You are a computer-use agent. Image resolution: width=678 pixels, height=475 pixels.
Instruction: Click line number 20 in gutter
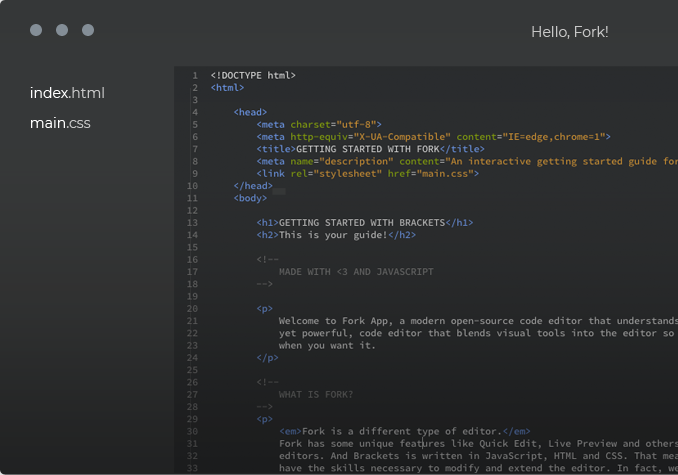click(192, 309)
